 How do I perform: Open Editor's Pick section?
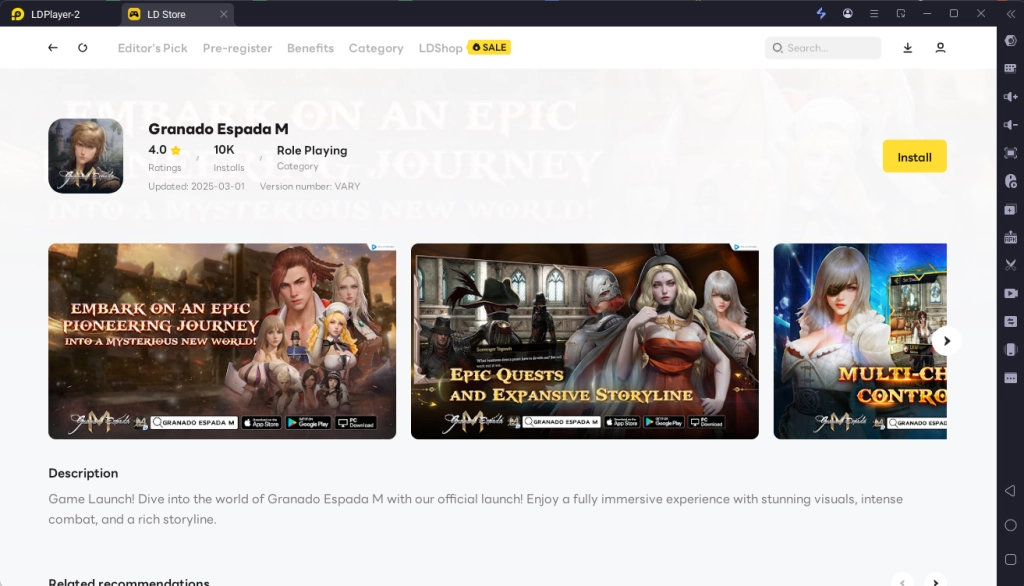pos(152,48)
